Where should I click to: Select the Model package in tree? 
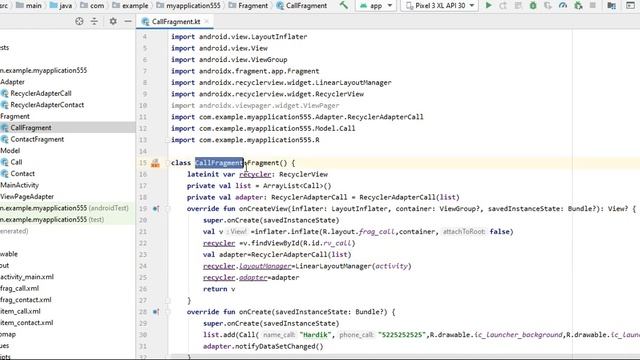click(x=10, y=151)
